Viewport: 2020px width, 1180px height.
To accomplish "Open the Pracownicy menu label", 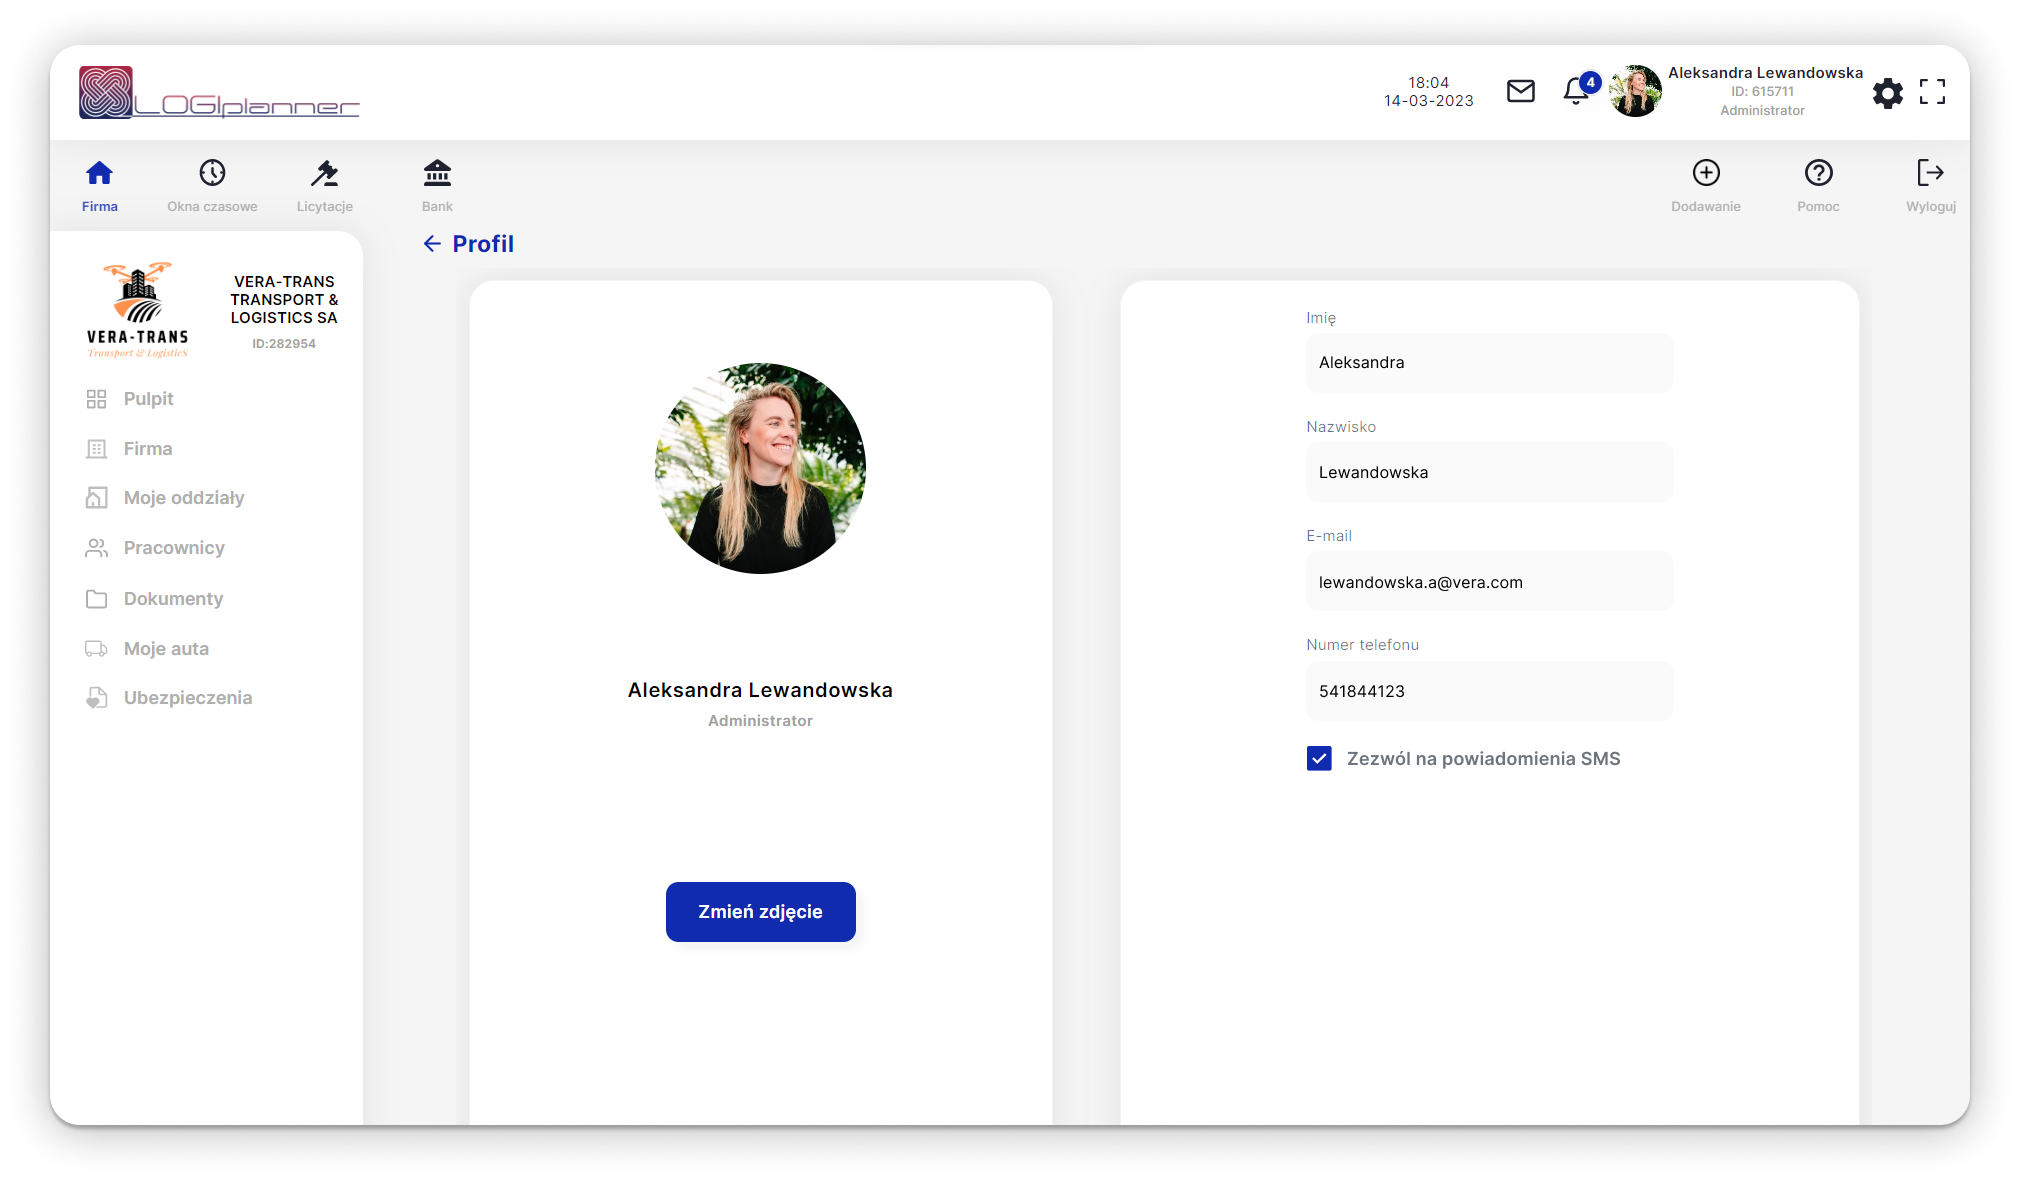I will (174, 548).
